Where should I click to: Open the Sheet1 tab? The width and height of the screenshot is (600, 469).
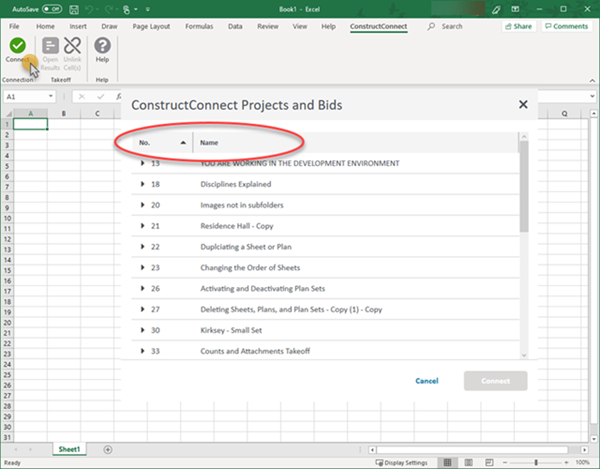(69, 449)
